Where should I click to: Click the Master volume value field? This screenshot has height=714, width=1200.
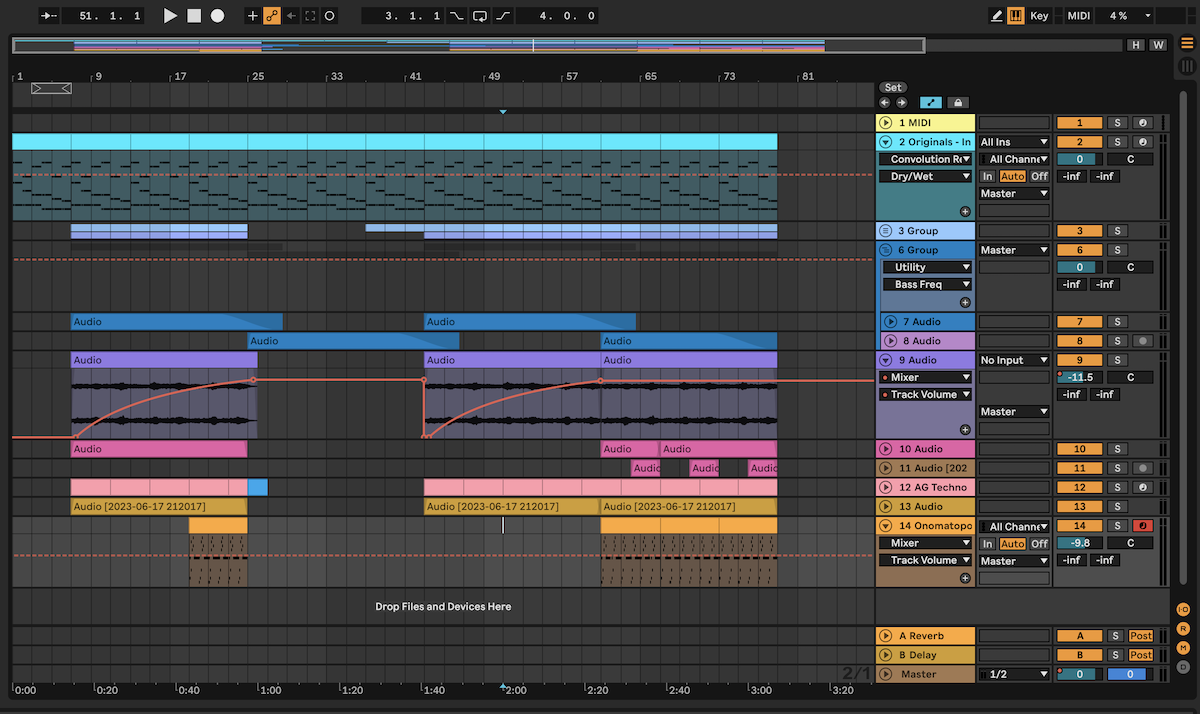[x=1079, y=674]
